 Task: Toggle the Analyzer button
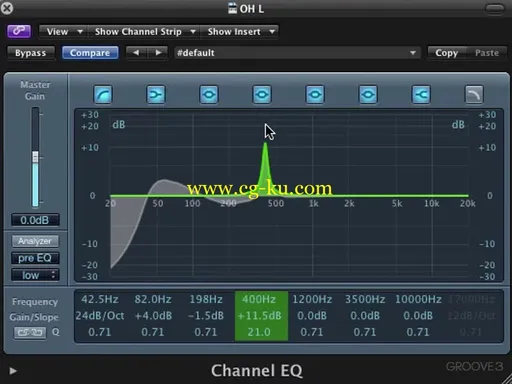35,241
